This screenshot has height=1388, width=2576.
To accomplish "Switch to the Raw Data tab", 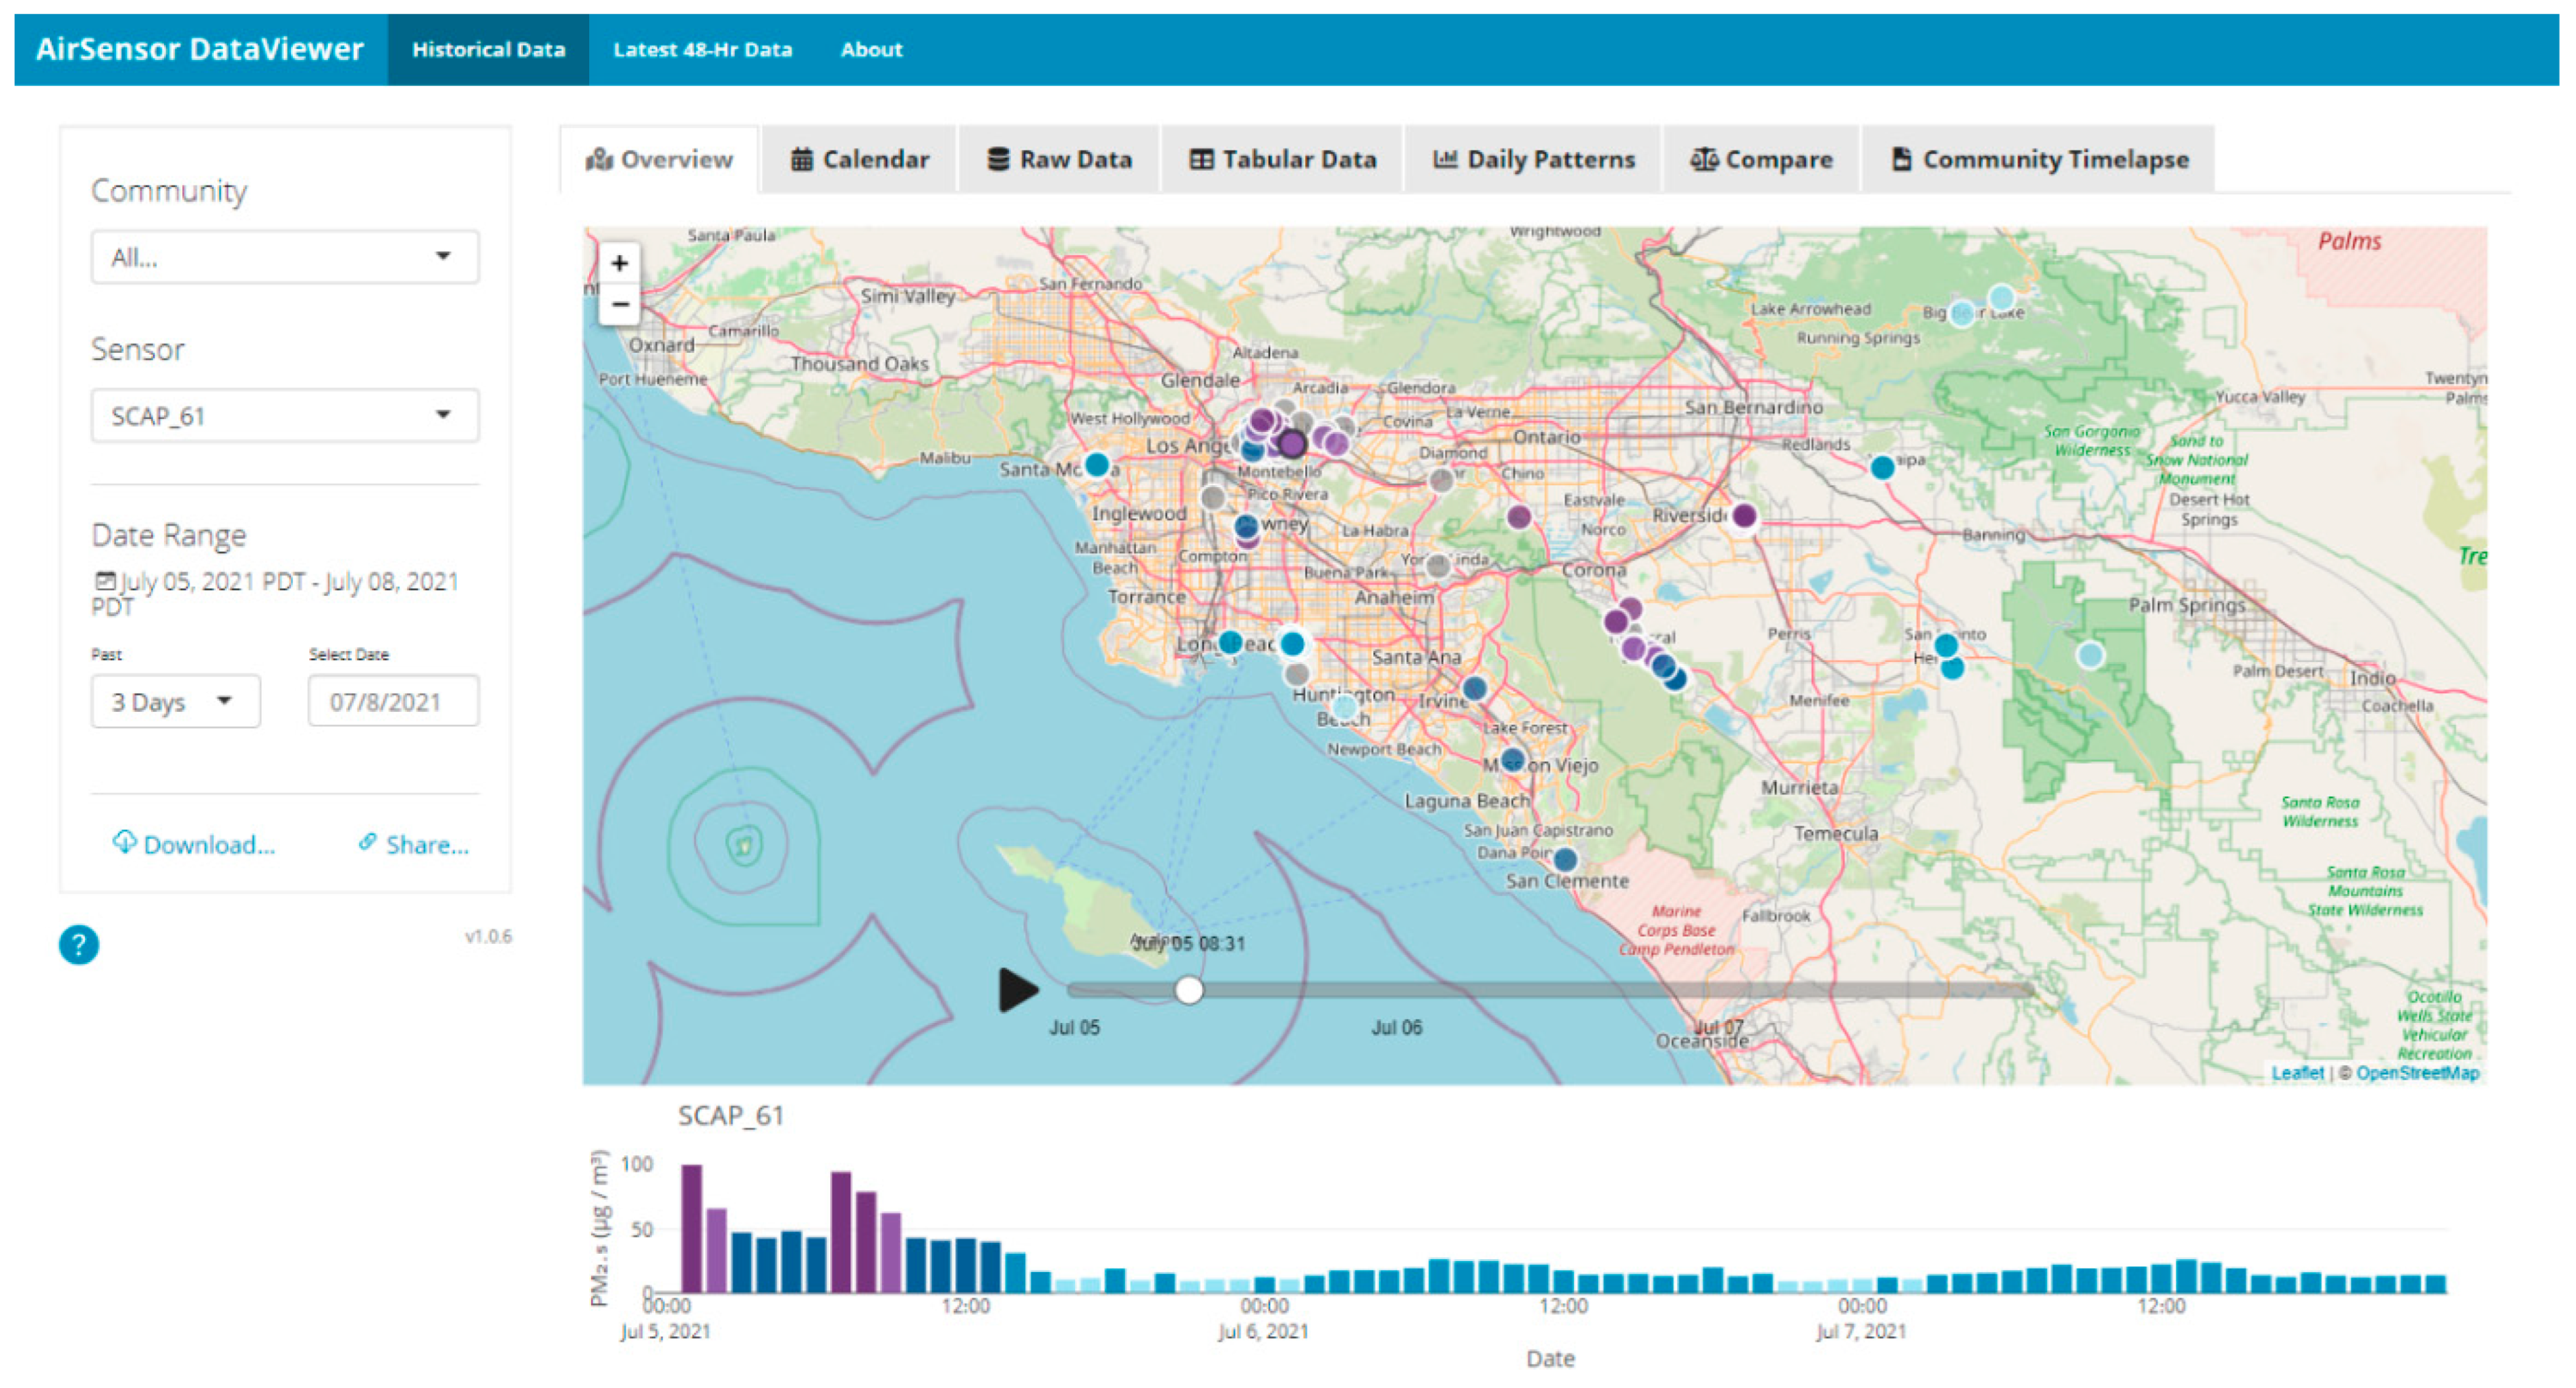I will point(1060,160).
